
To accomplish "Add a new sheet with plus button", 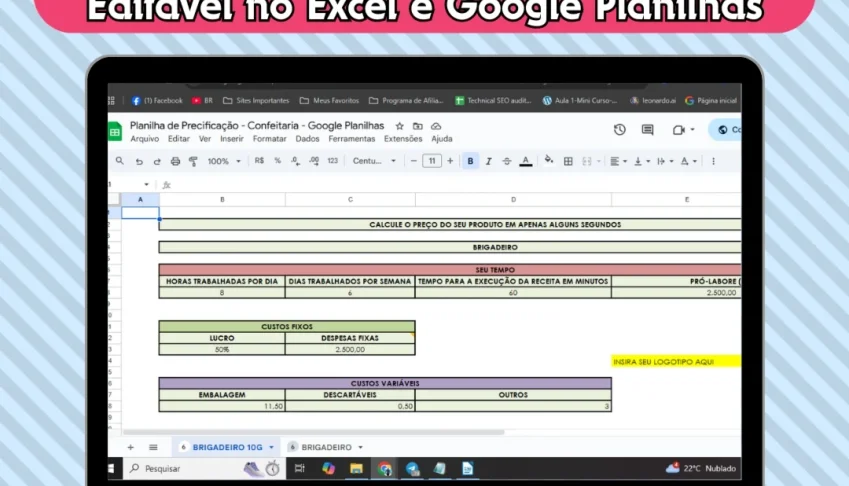I will [130, 447].
